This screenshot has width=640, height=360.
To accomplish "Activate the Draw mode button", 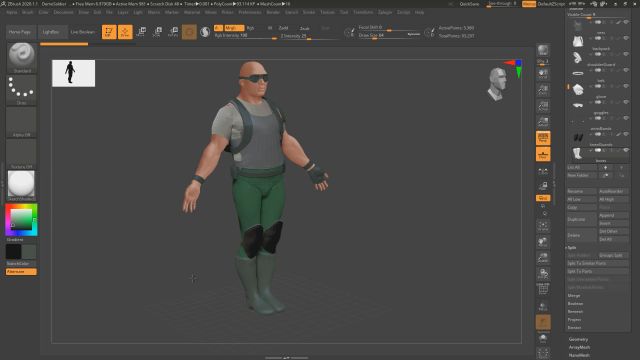I will (x=125, y=31).
